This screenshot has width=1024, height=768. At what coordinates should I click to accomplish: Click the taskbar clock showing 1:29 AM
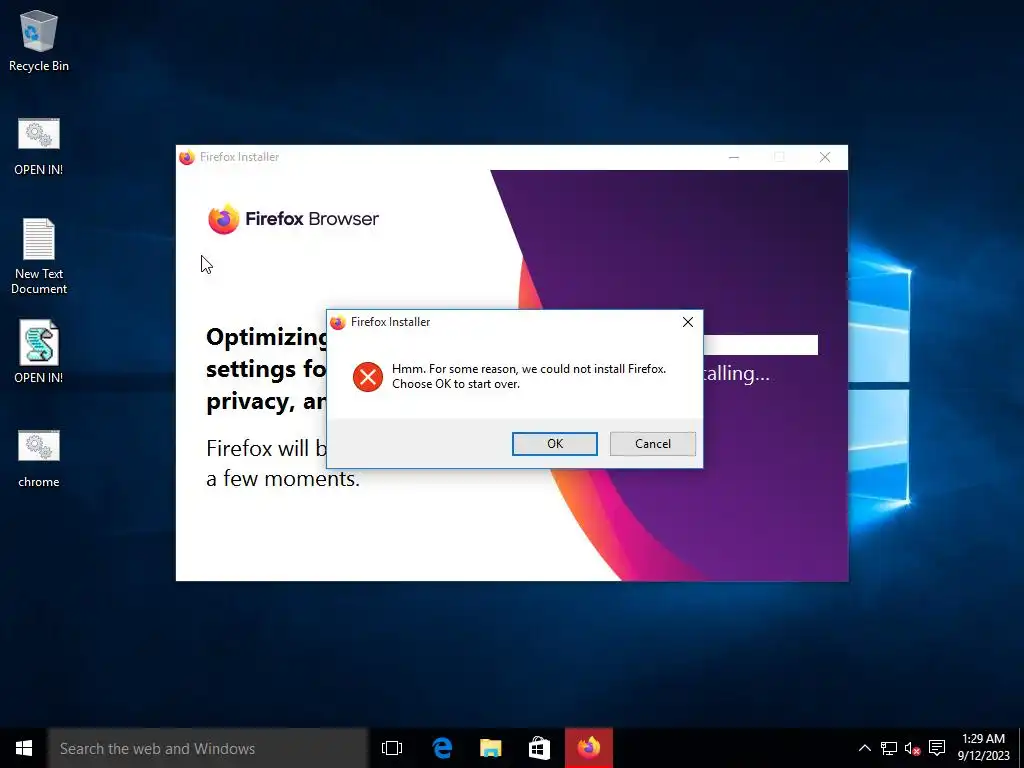tap(984, 748)
